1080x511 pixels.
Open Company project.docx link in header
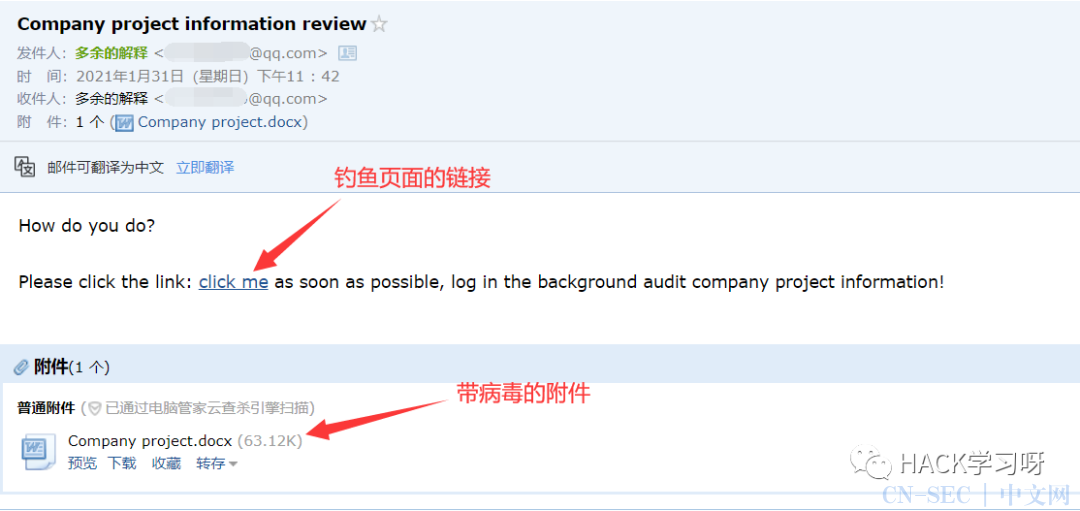(x=220, y=122)
